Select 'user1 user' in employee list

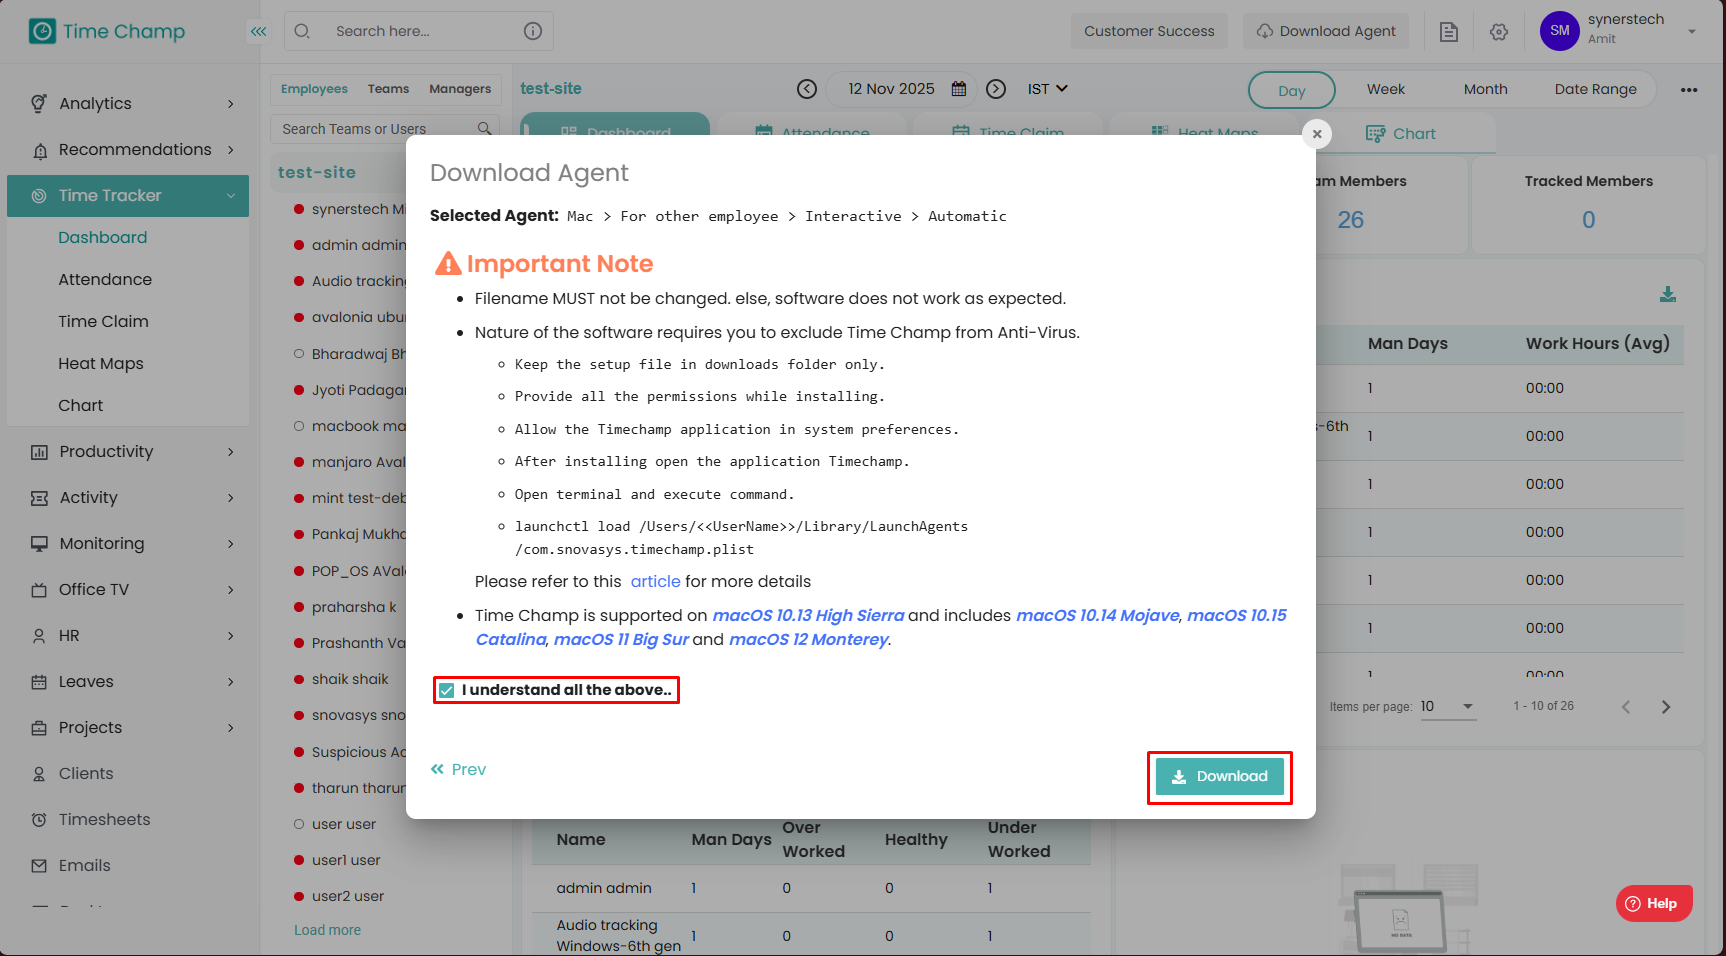pos(346,860)
